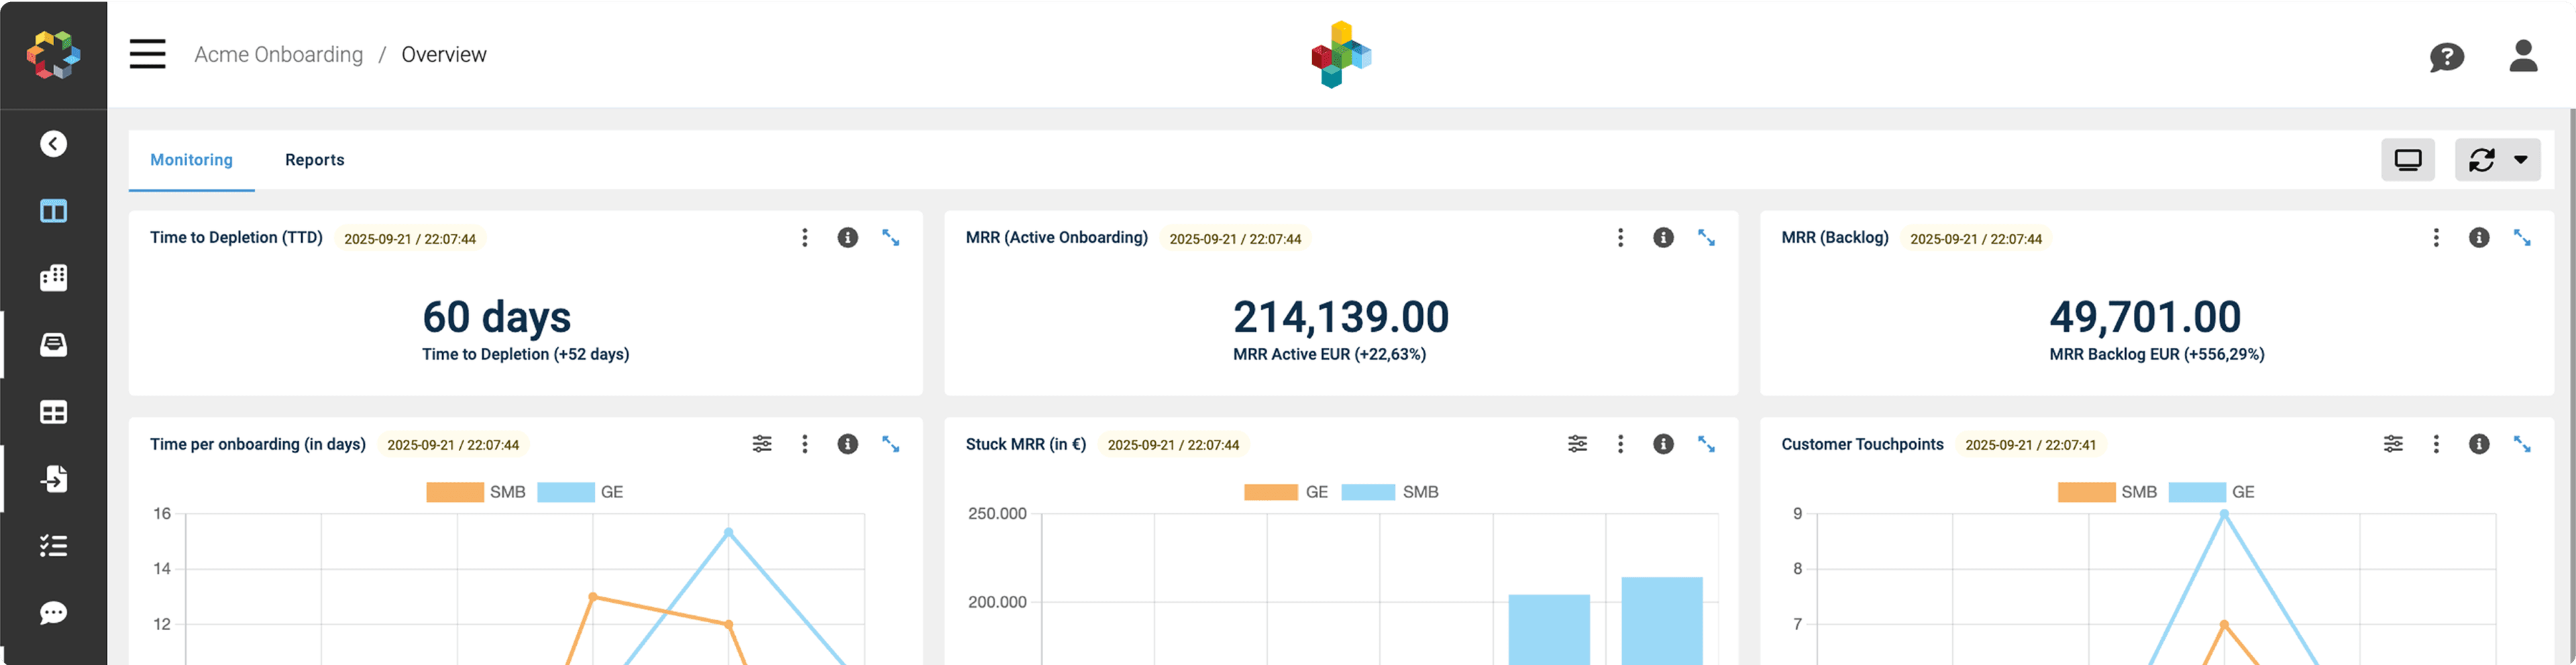Collapse sidebar with back arrow icon
The height and width of the screenshot is (665, 2576).
coord(54,144)
